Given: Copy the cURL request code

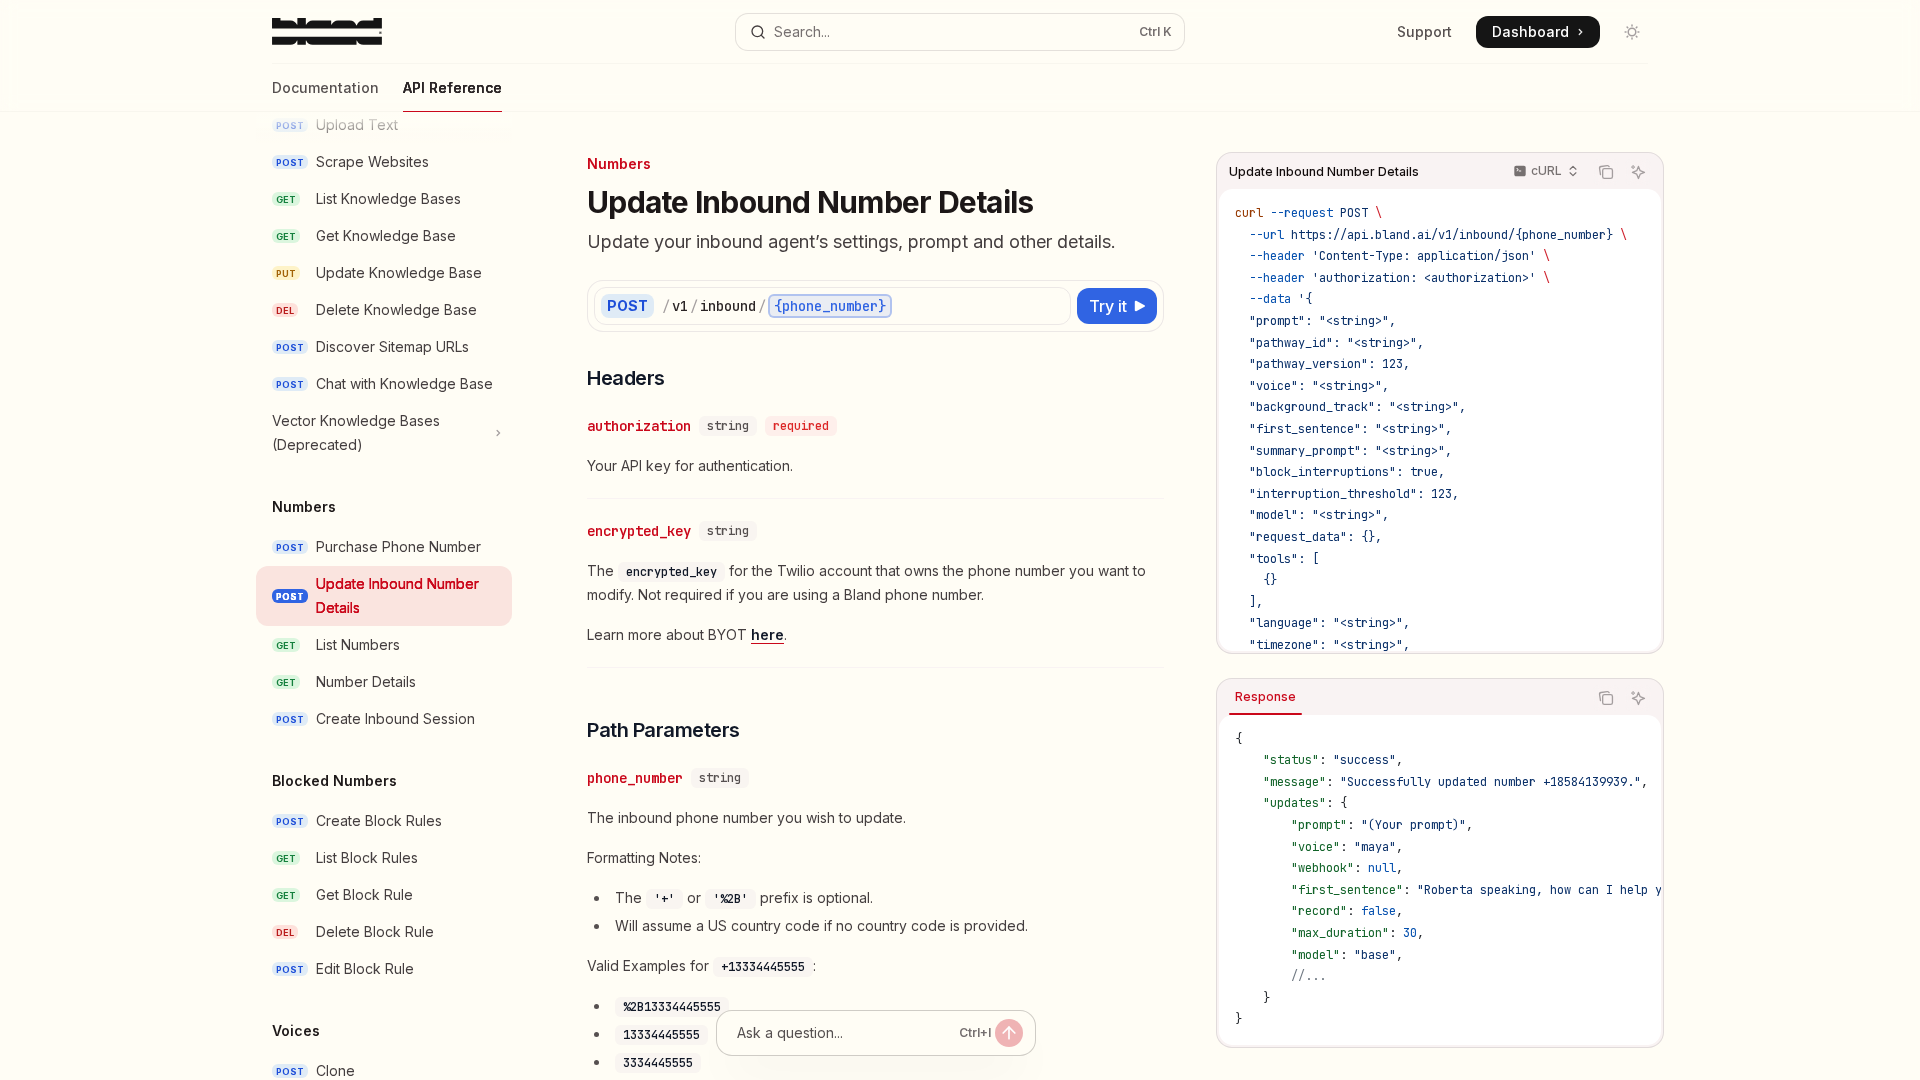Looking at the screenshot, I should click(1606, 172).
